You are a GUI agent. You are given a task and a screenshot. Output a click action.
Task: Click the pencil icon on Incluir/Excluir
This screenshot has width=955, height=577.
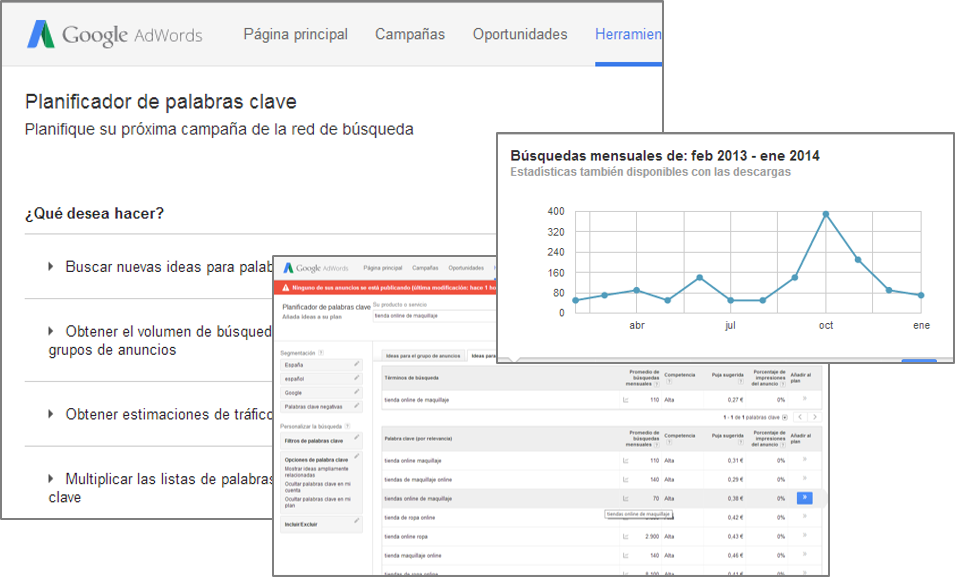coord(357,522)
